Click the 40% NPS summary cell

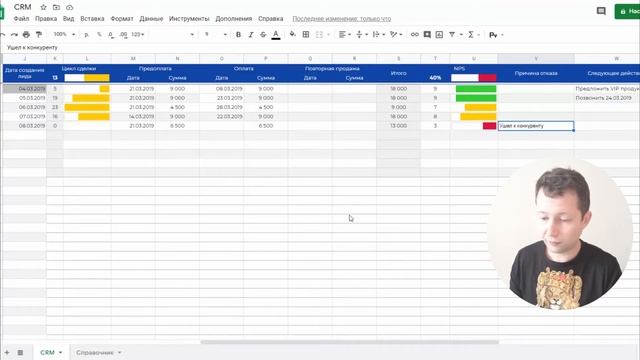coord(435,78)
